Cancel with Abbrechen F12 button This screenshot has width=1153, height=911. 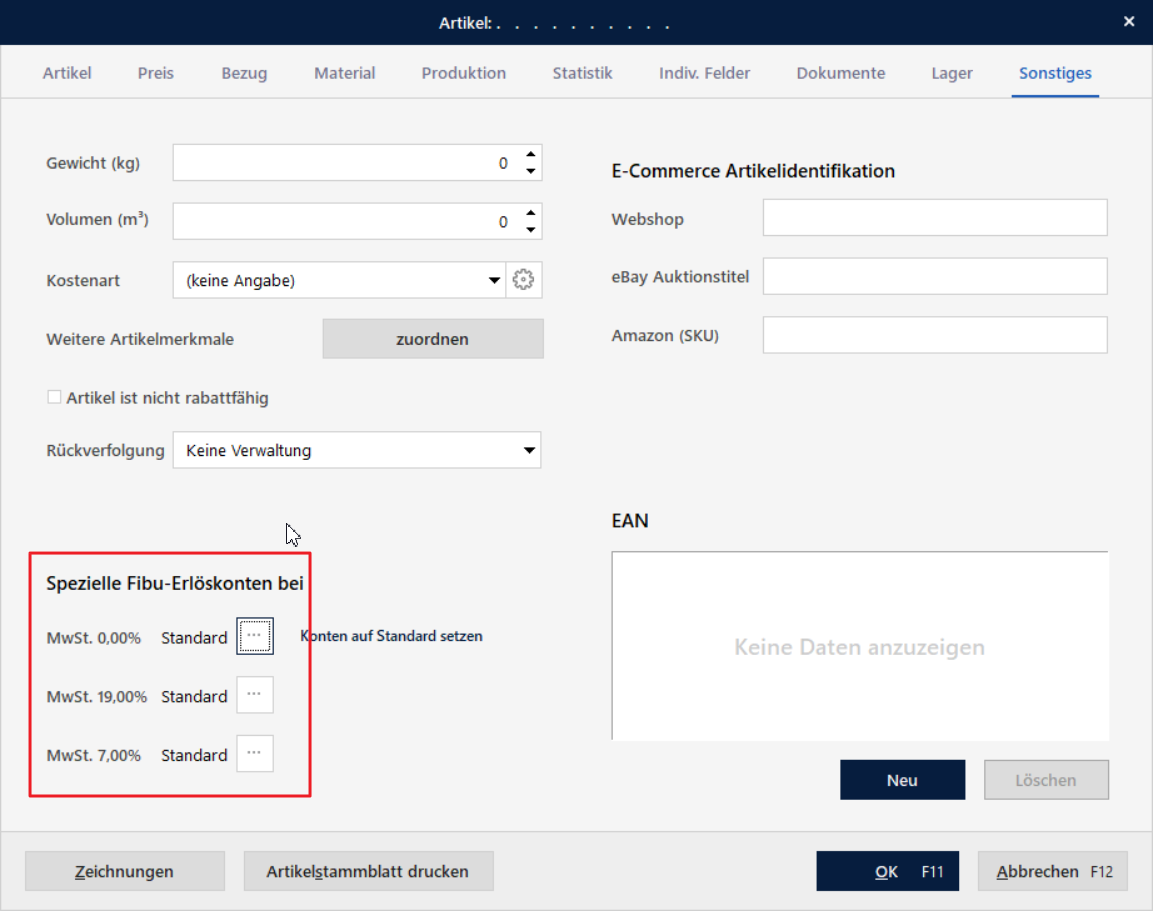(x=1052, y=871)
